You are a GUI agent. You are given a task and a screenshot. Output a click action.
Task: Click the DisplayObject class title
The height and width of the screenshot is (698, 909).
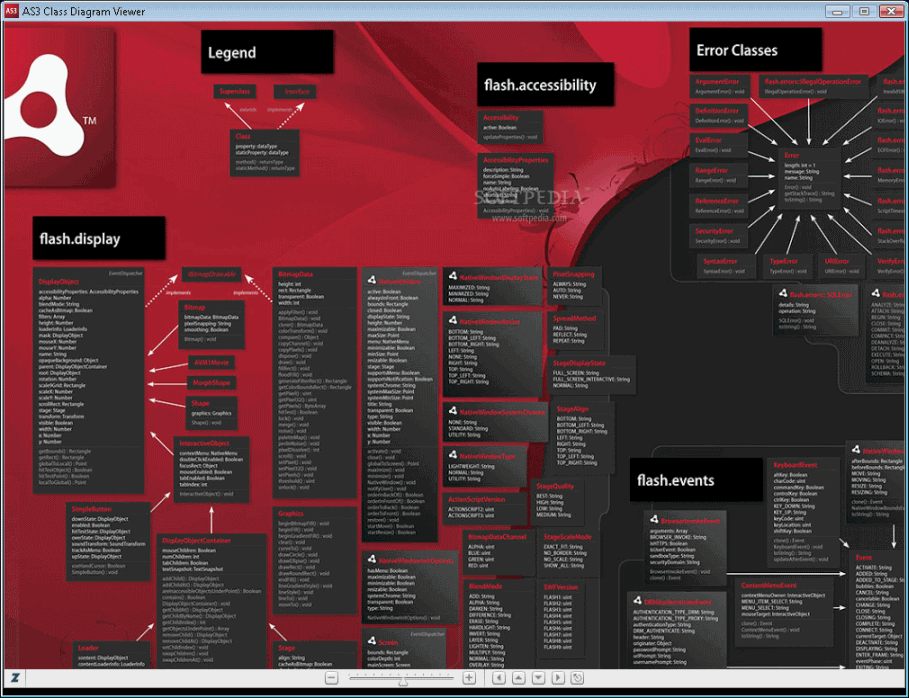[x=59, y=282]
